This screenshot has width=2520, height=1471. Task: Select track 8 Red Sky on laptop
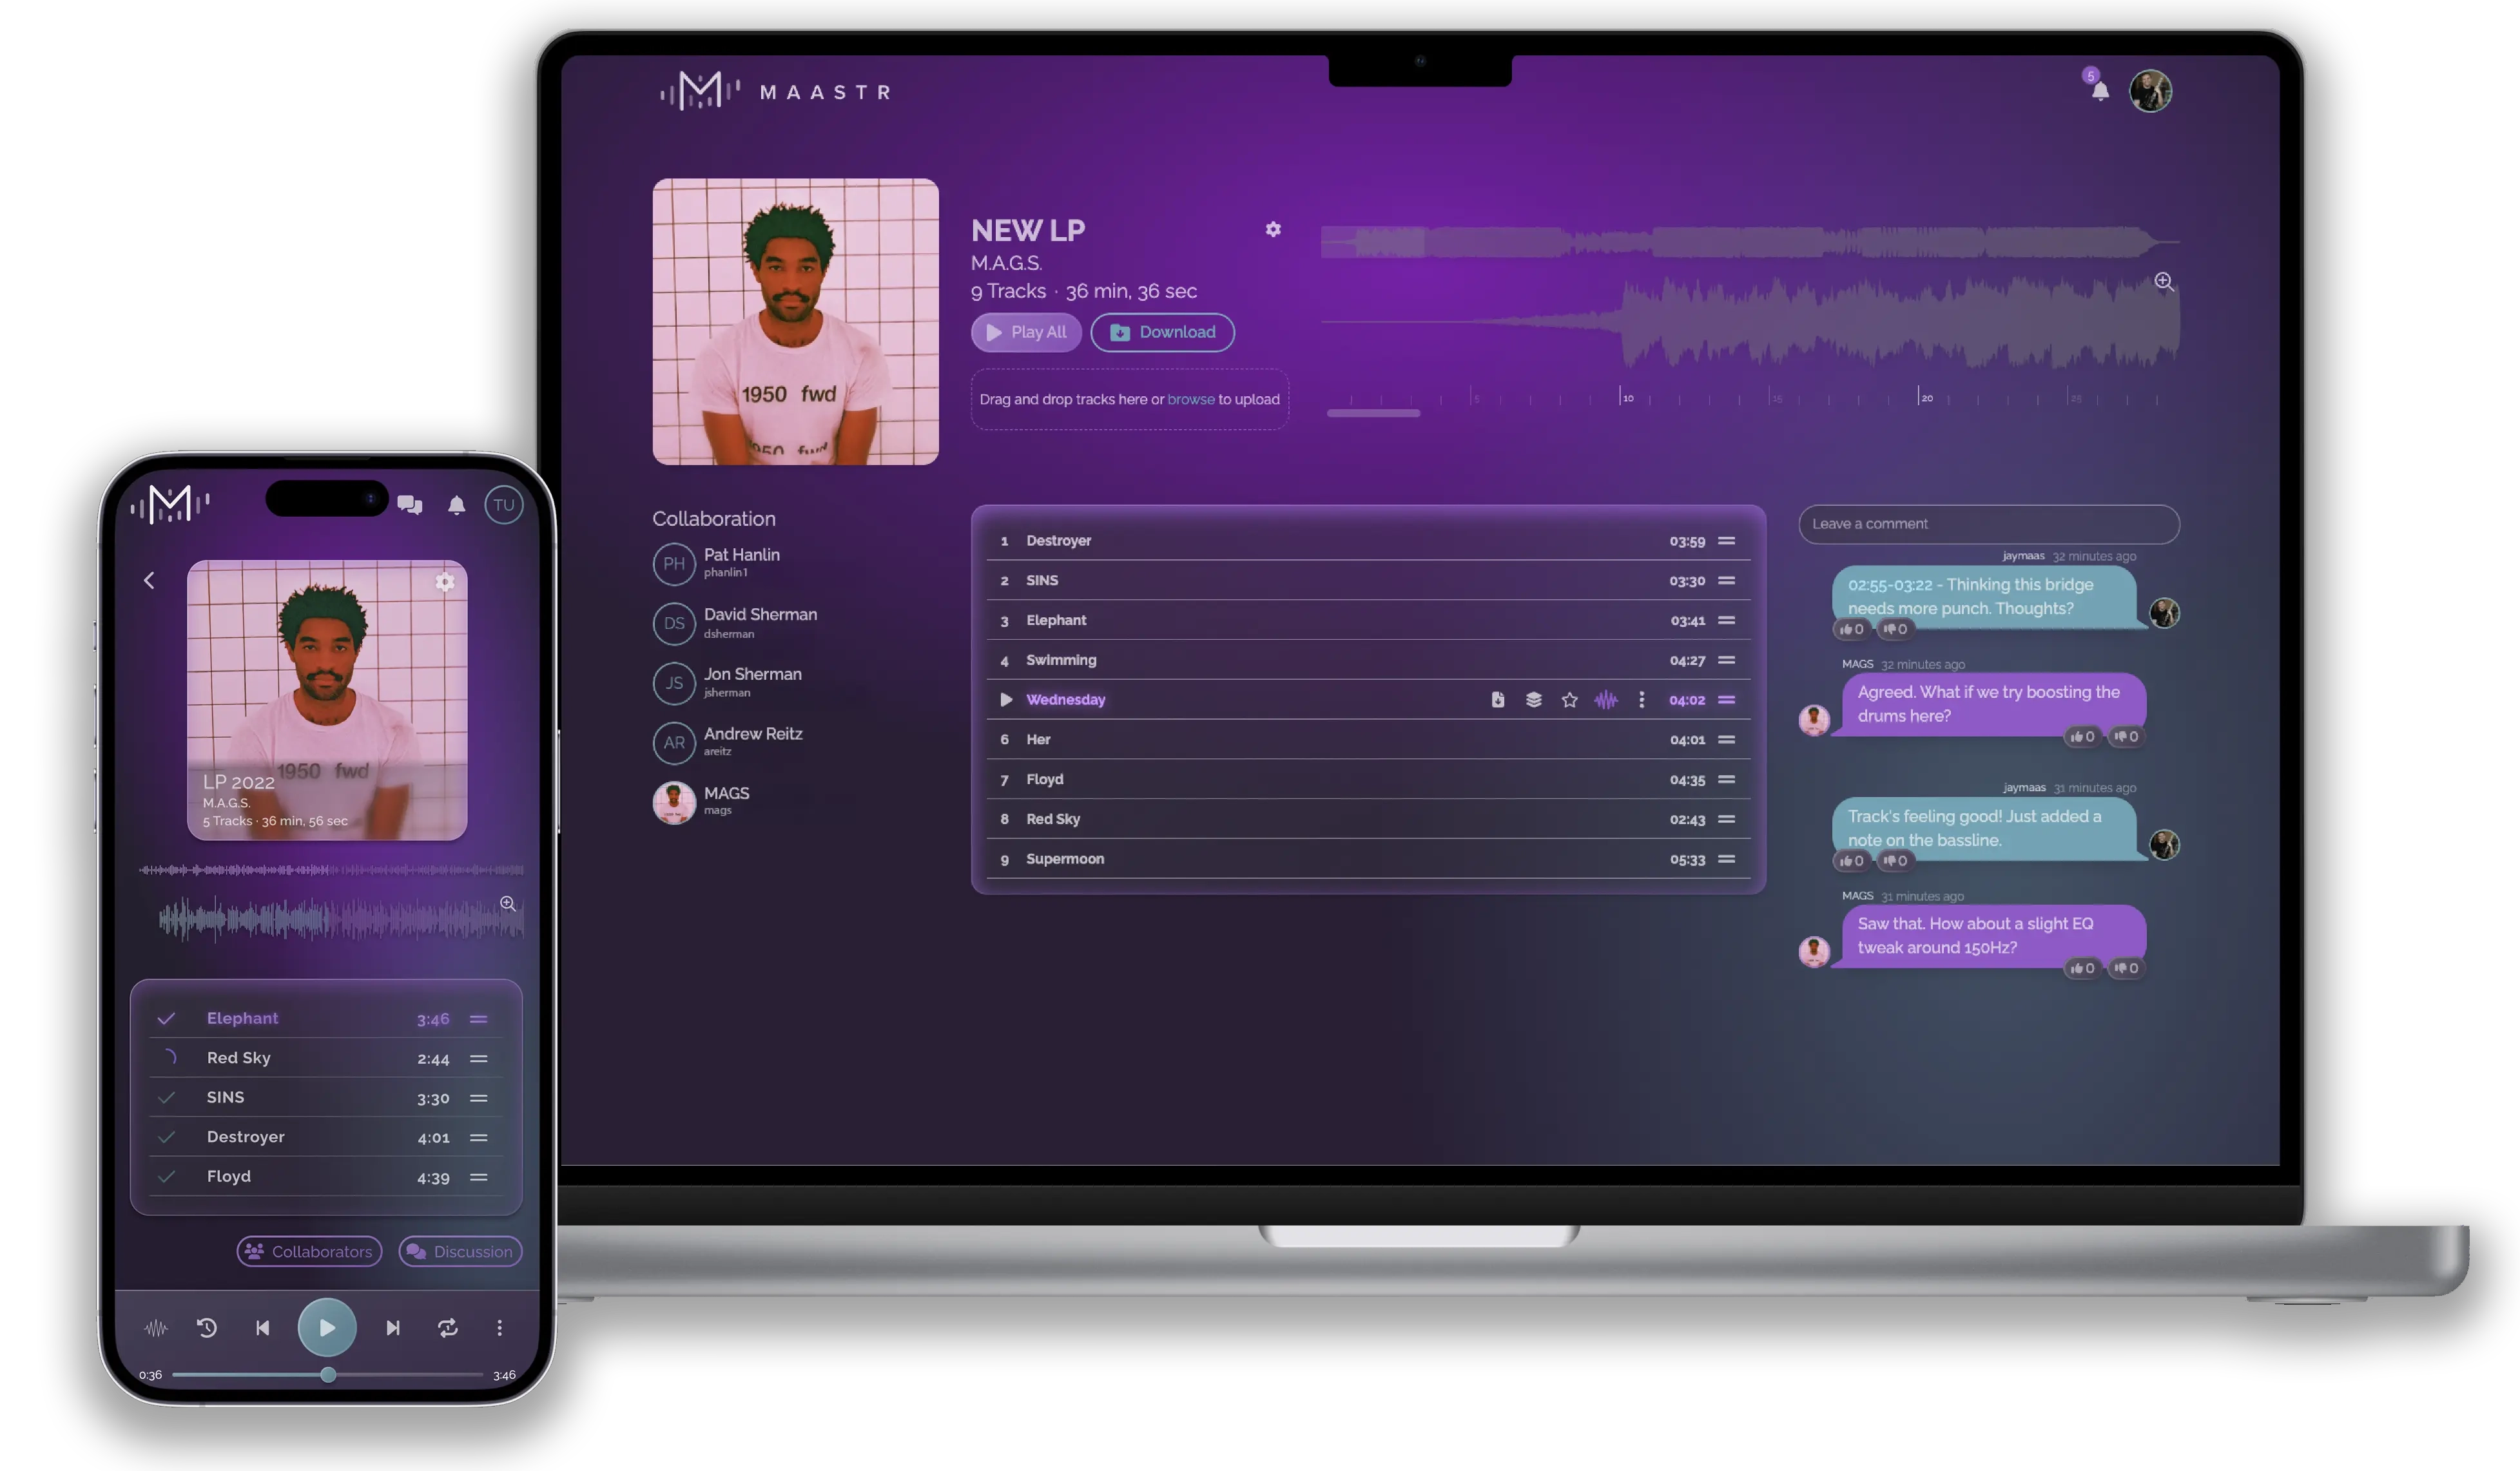pyautogui.click(x=1367, y=819)
